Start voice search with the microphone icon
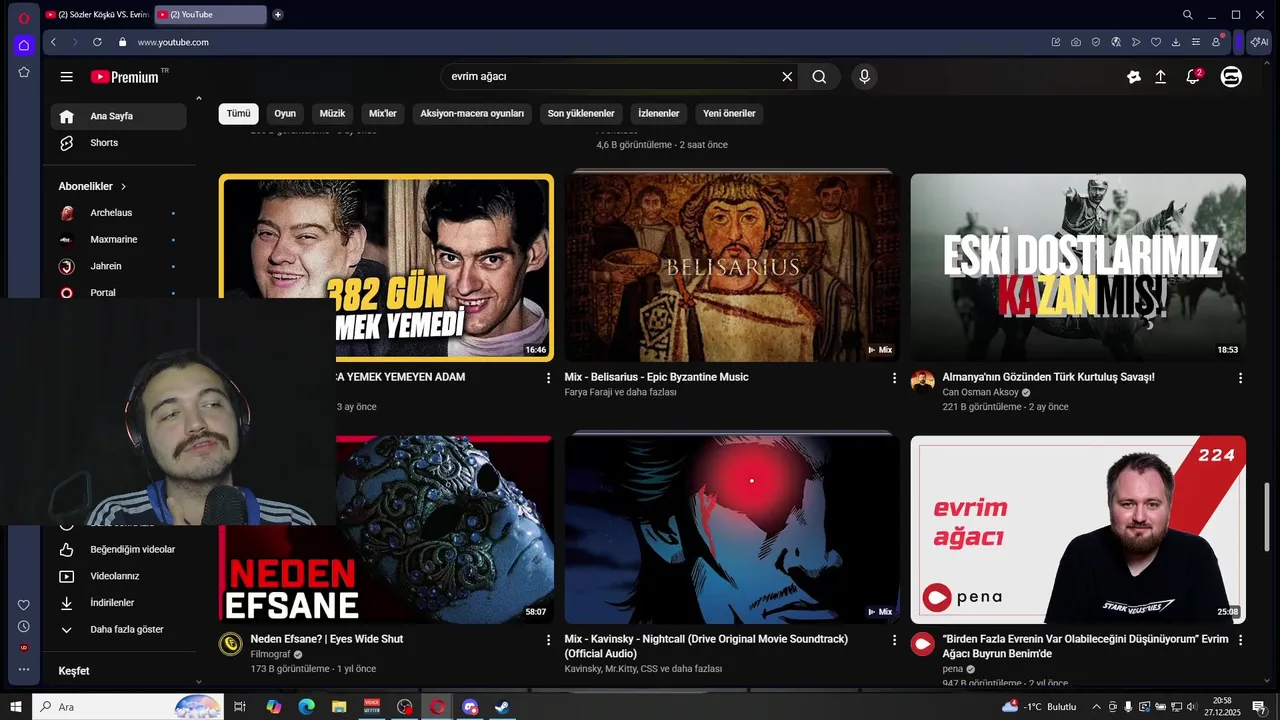Viewport: 1280px width, 720px height. click(x=865, y=77)
